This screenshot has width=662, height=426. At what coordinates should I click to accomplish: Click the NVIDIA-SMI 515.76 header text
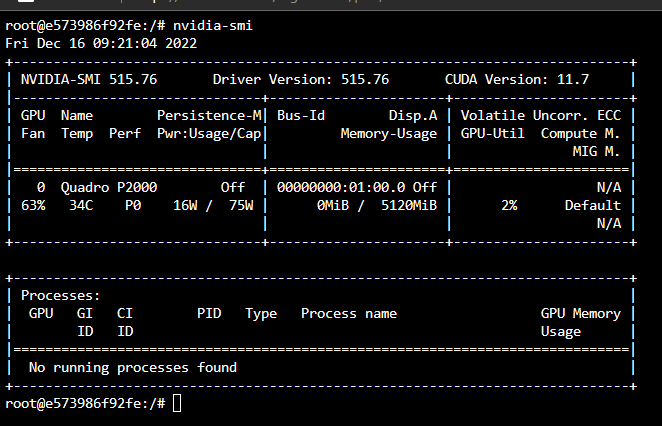[x=89, y=79]
